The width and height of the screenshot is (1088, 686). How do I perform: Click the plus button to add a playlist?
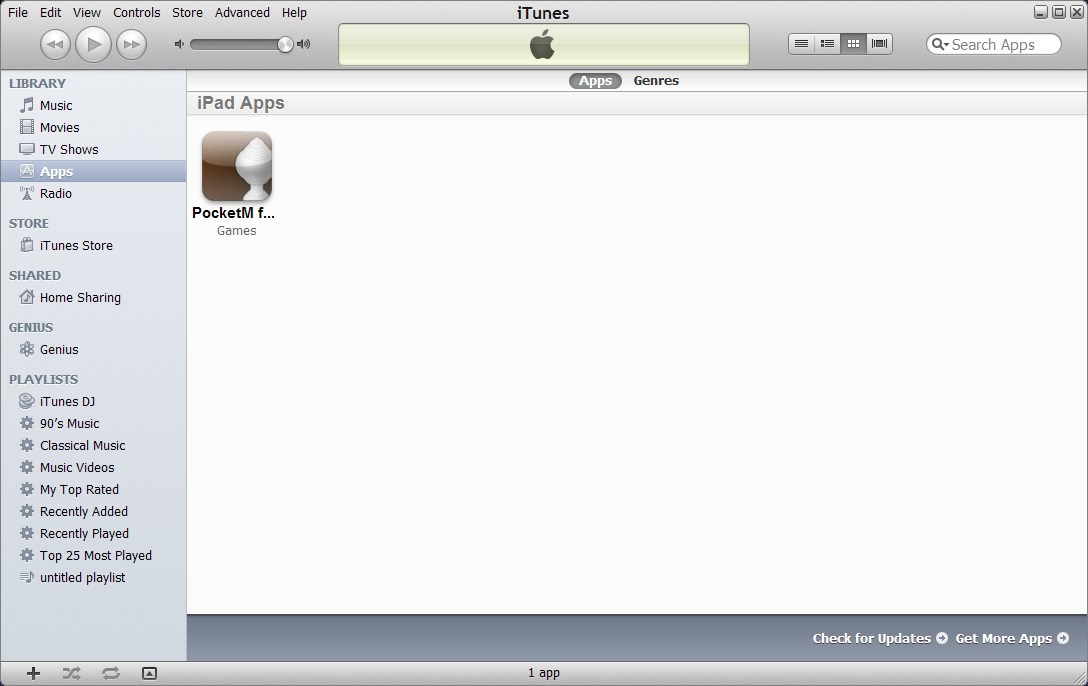pos(33,673)
